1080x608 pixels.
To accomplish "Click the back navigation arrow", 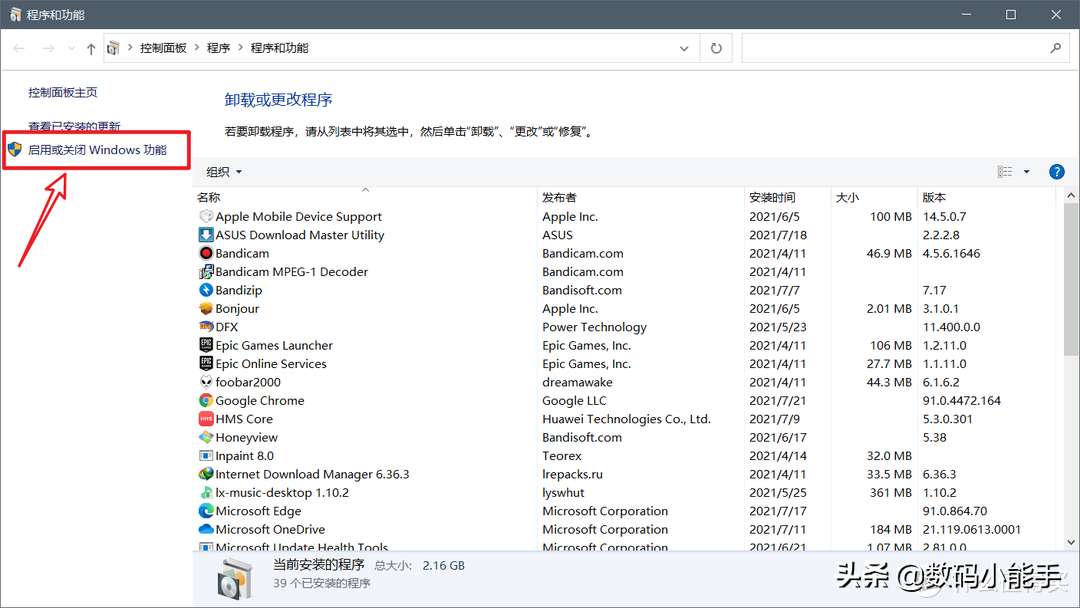I will point(19,48).
